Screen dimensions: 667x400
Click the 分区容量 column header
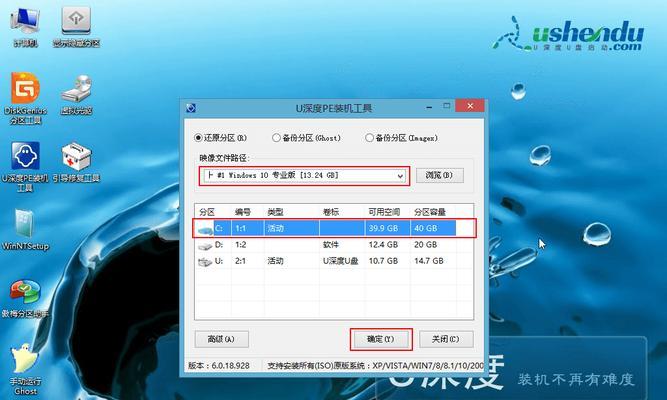tap(430, 212)
